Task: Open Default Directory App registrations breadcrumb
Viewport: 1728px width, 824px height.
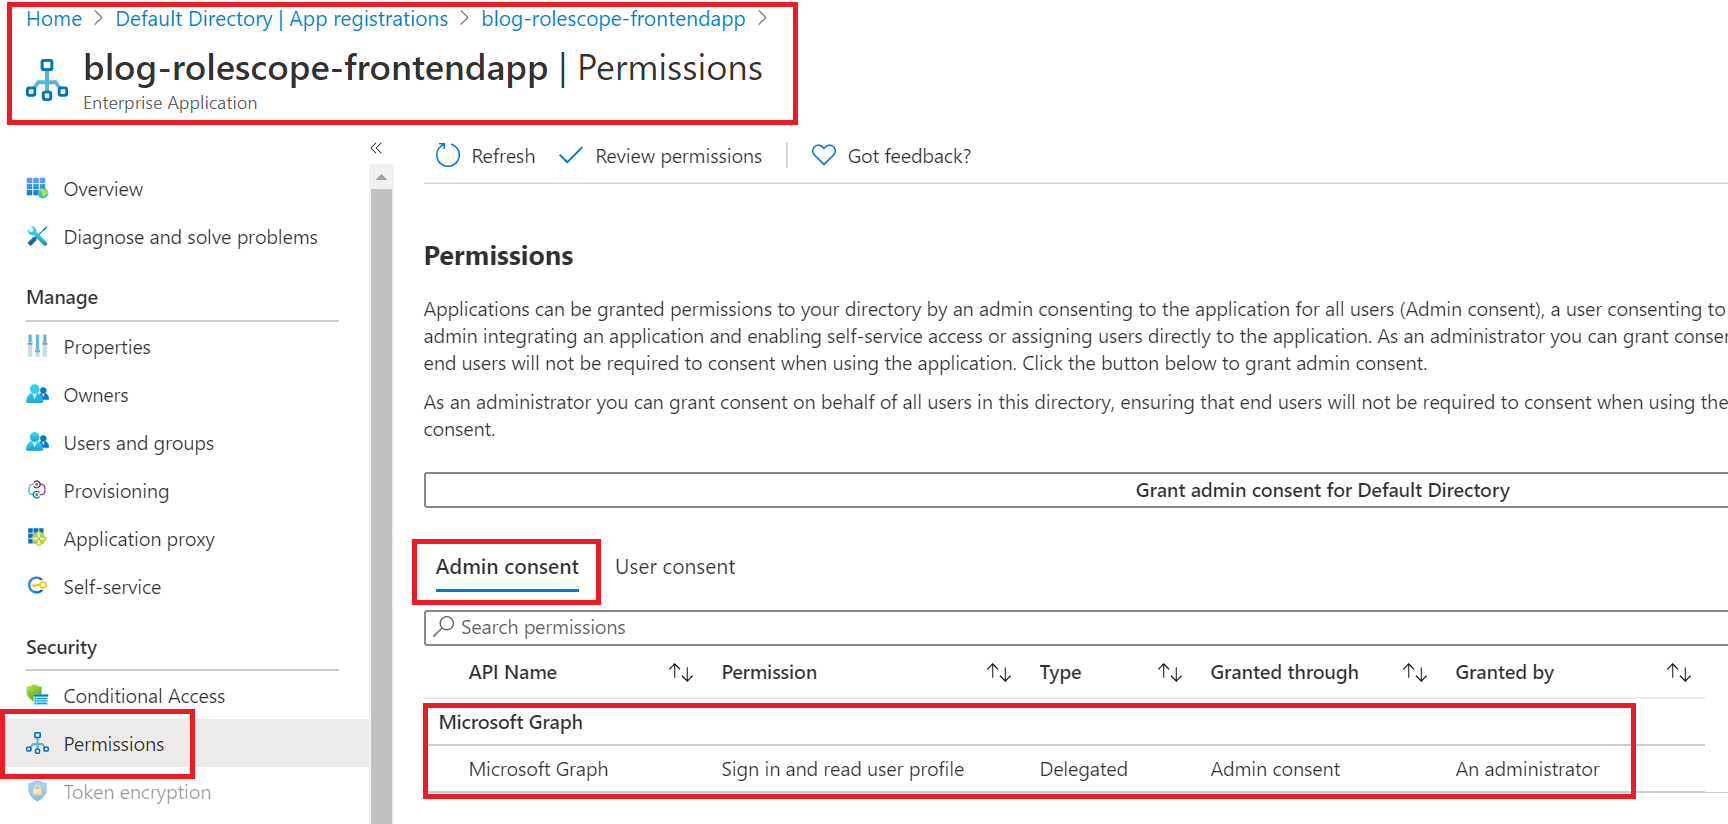Action: pos(281,19)
